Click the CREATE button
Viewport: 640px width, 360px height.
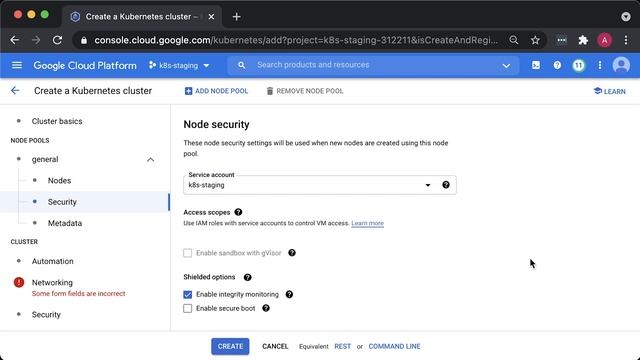(x=230, y=346)
